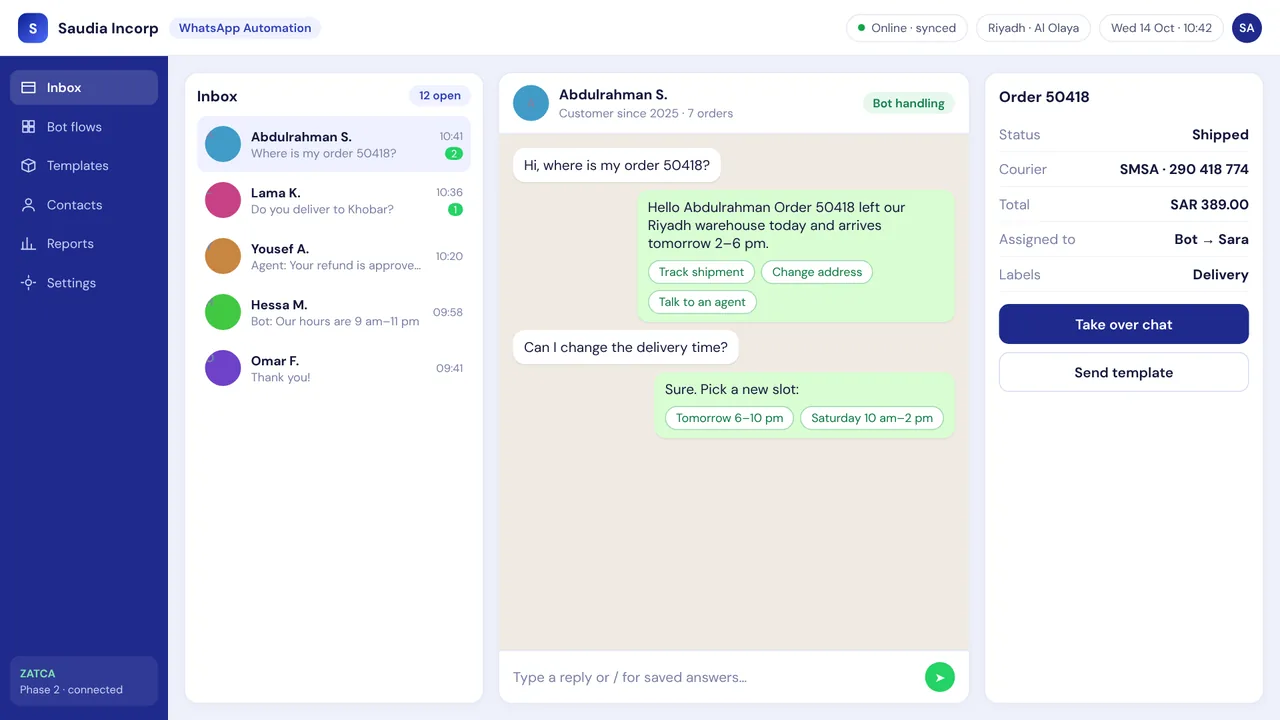Image resolution: width=1280 pixels, height=720 pixels.
Task: Click the WhatsApp Automation tag
Action: pos(245,28)
